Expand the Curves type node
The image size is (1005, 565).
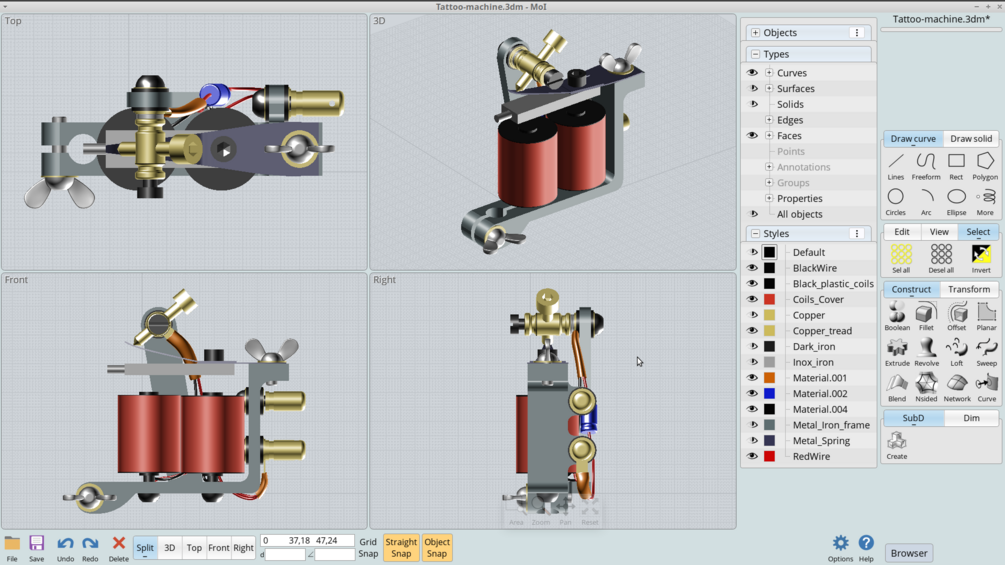[x=769, y=73]
